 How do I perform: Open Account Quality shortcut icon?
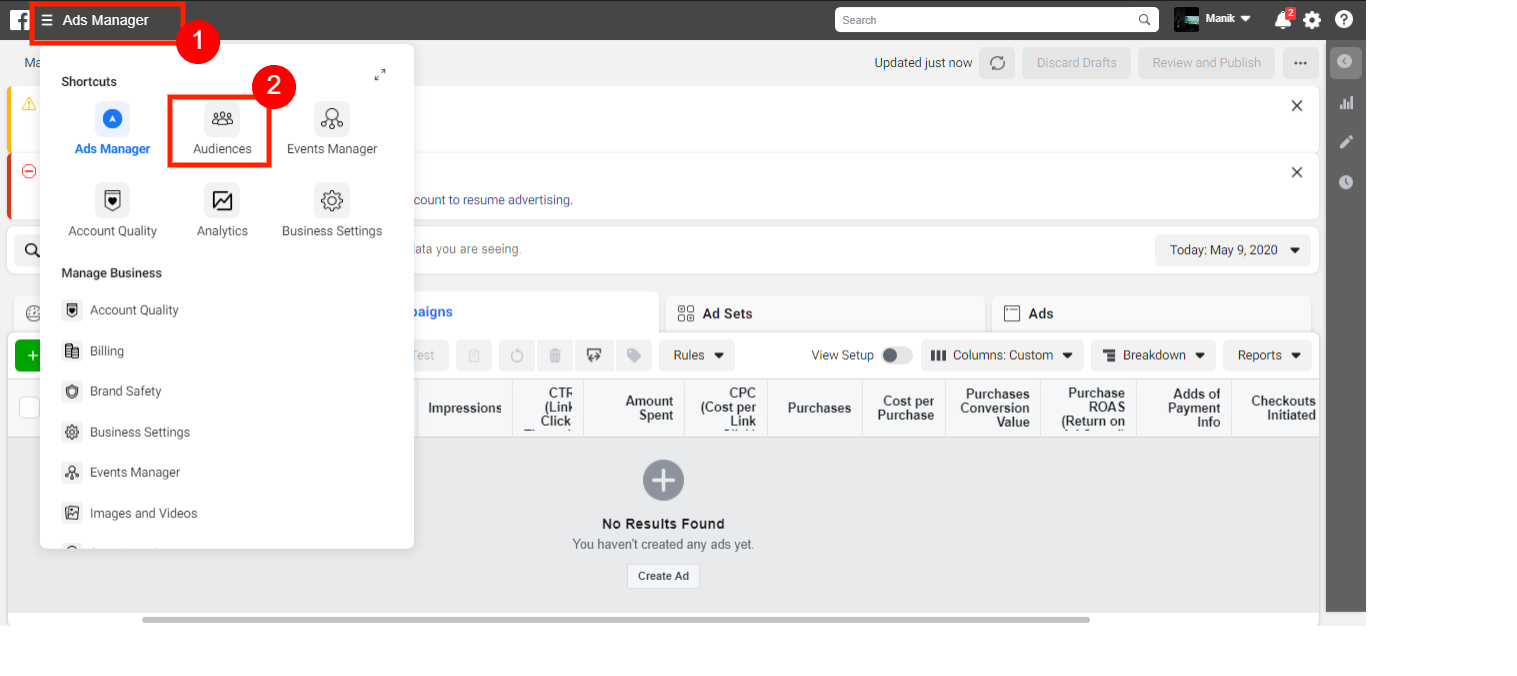click(x=112, y=201)
